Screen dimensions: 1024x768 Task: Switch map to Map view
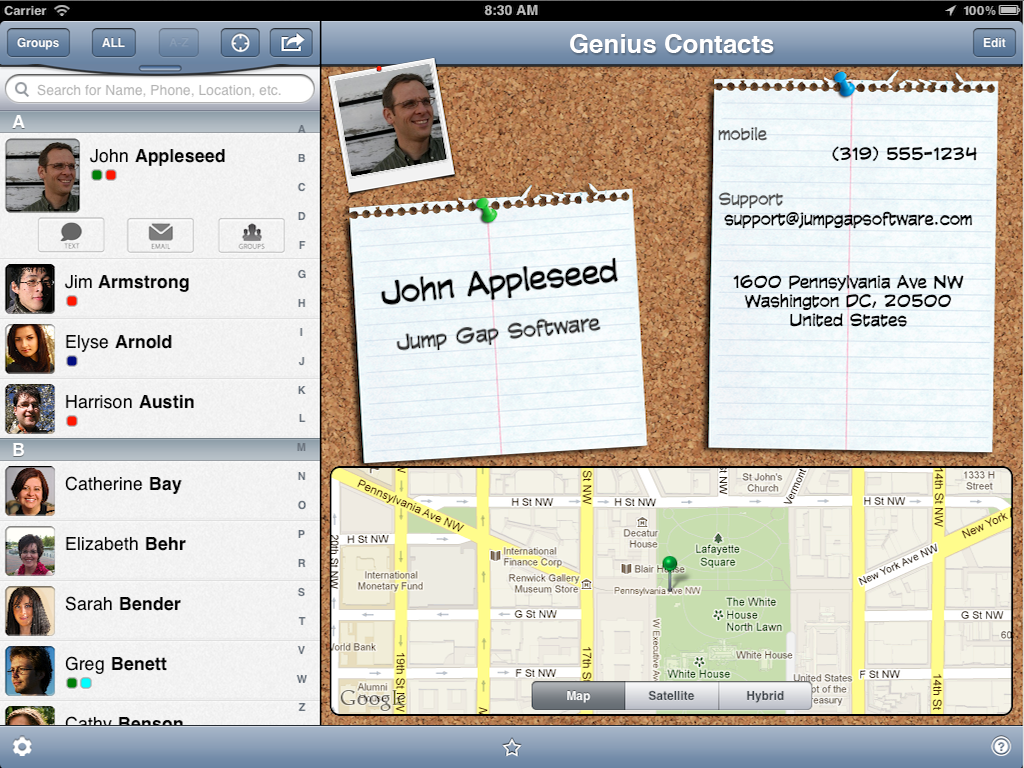[579, 696]
